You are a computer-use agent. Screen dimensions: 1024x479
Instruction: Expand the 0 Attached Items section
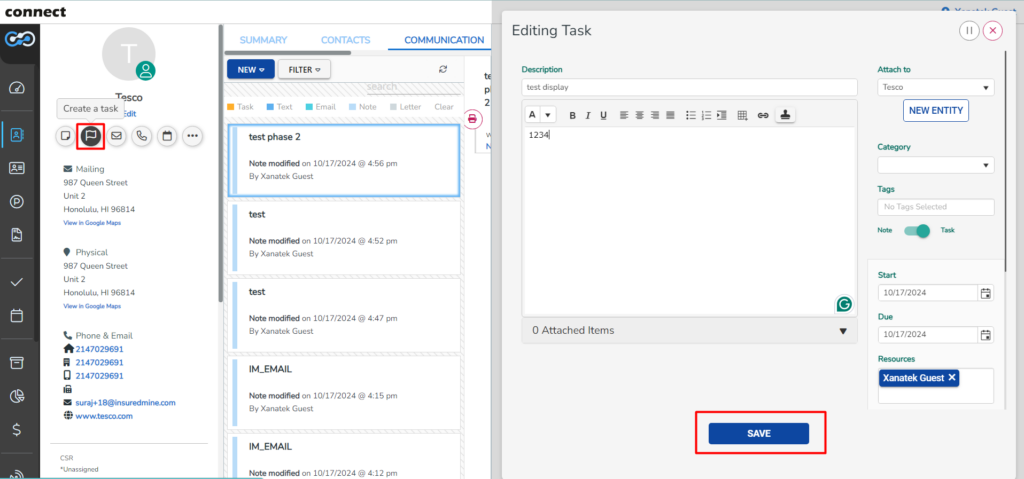pos(690,331)
